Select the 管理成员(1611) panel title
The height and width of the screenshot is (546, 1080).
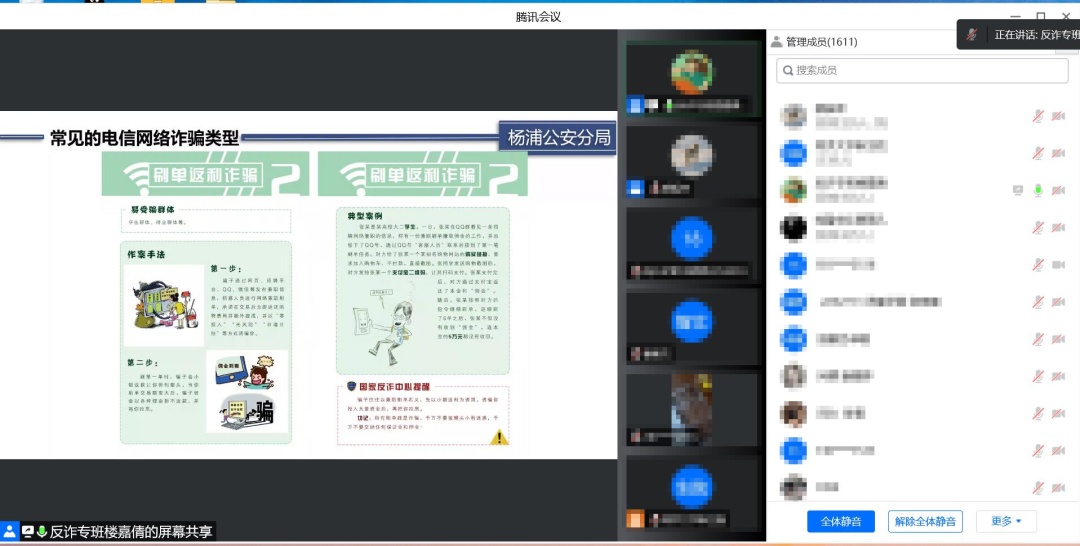tap(821, 42)
